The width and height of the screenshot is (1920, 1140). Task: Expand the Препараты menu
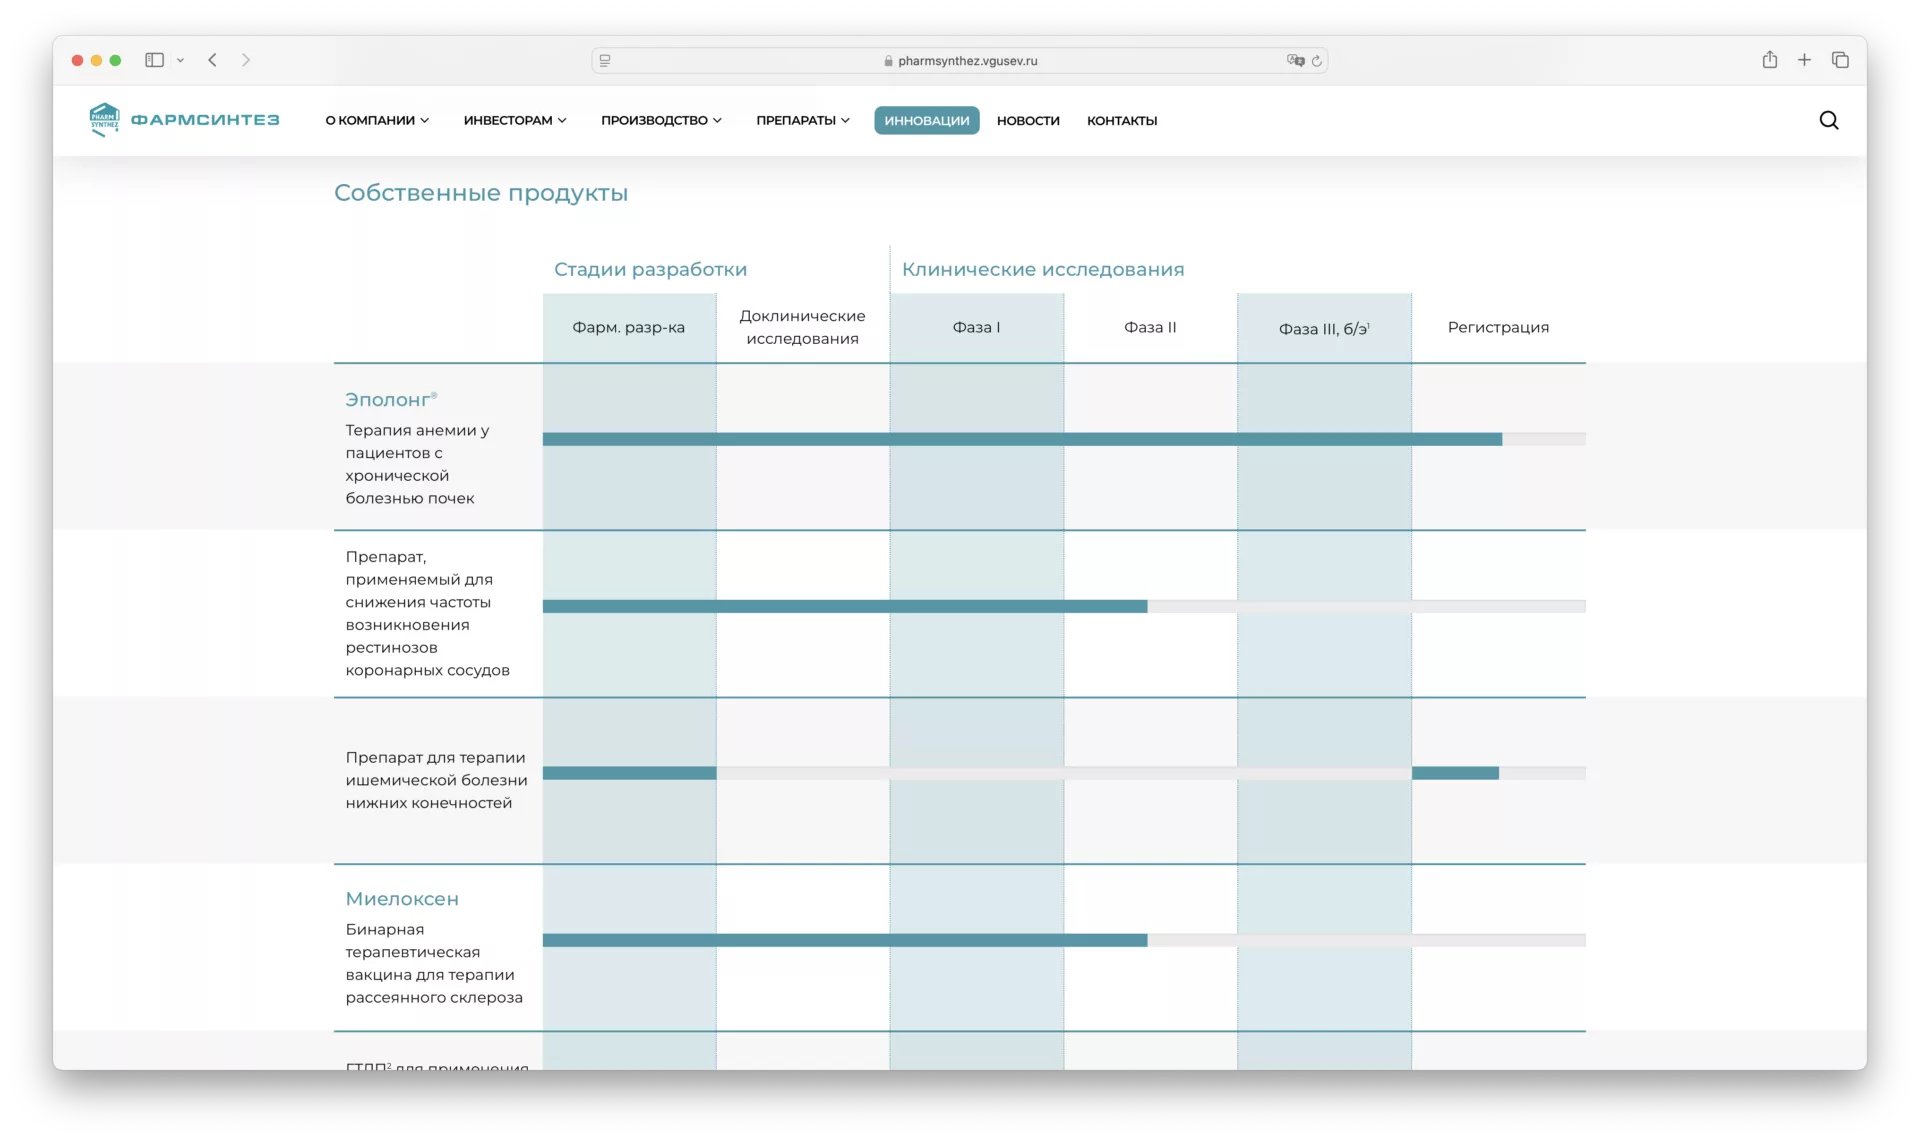[803, 120]
